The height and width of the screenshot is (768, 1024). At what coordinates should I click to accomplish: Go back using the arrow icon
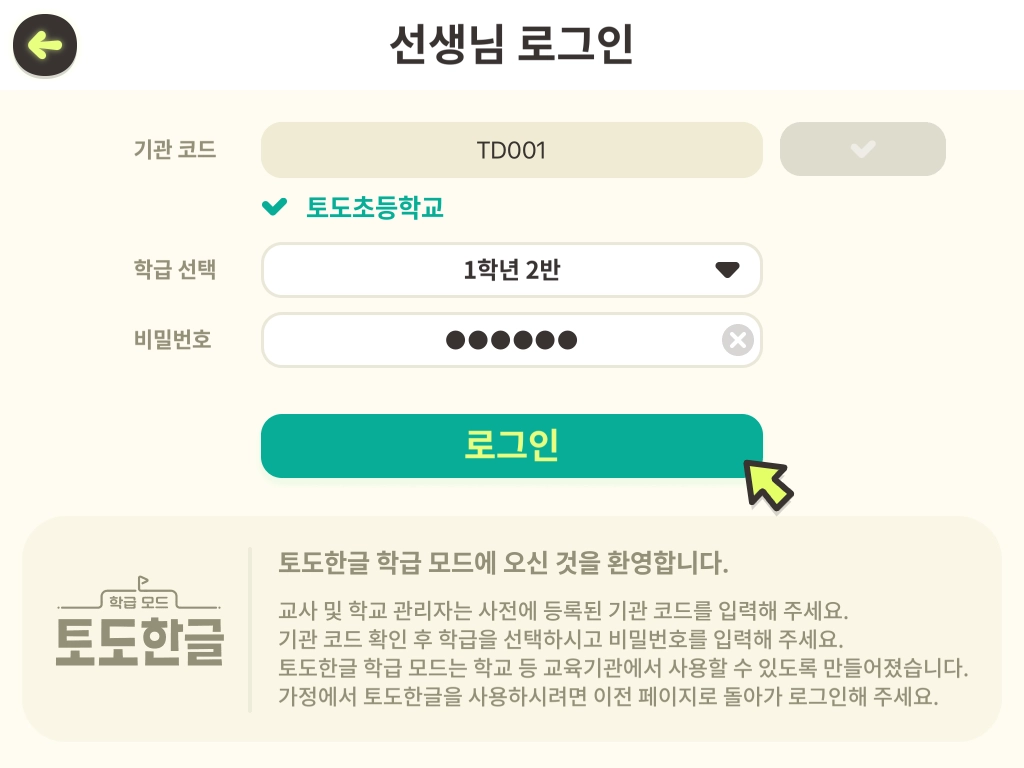[x=45, y=45]
